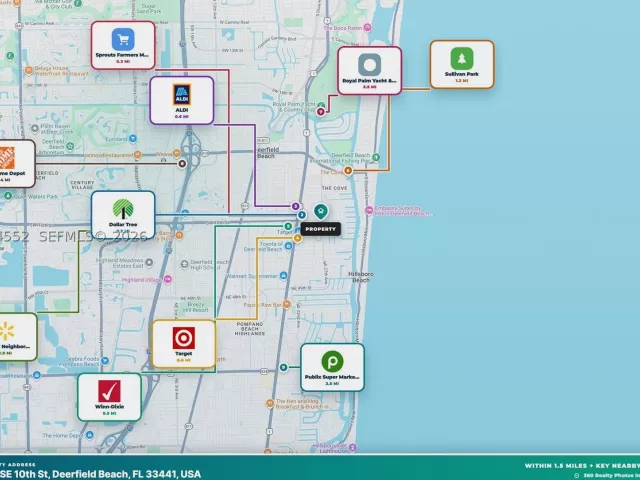Click 'POMPANO BEACH HIGHLANDS' map label

(x=250, y=329)
